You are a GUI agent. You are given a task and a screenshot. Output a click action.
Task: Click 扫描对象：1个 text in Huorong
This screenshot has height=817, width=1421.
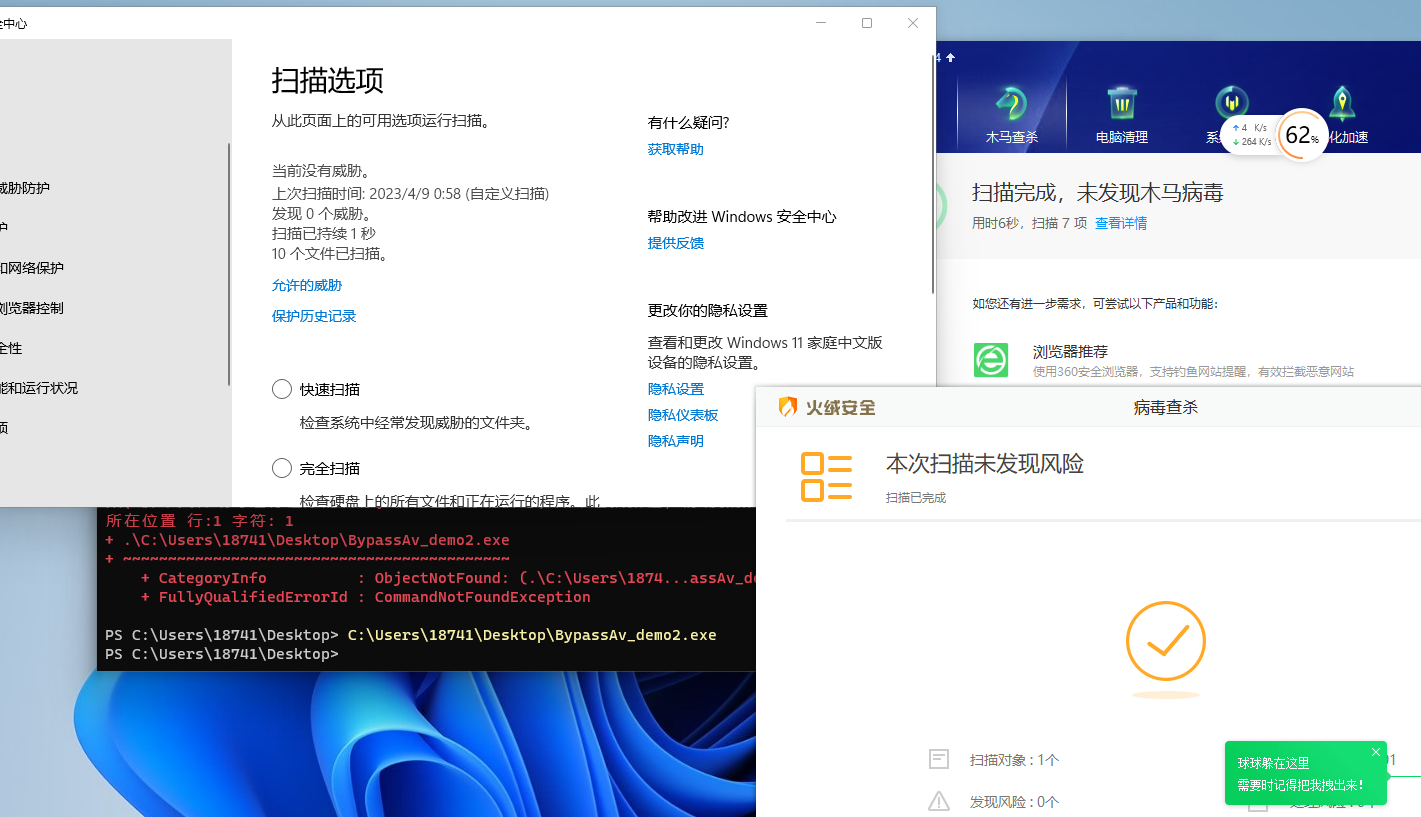(x=1014, y=760)
